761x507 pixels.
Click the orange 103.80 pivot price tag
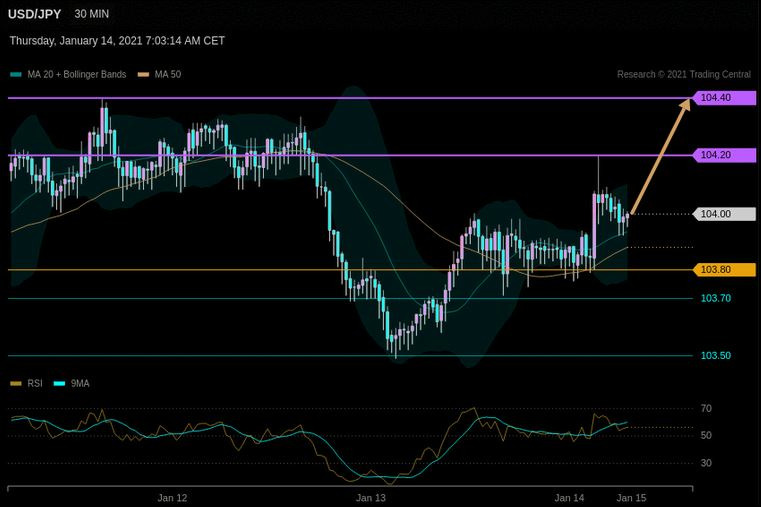click(x=724, y=270)
